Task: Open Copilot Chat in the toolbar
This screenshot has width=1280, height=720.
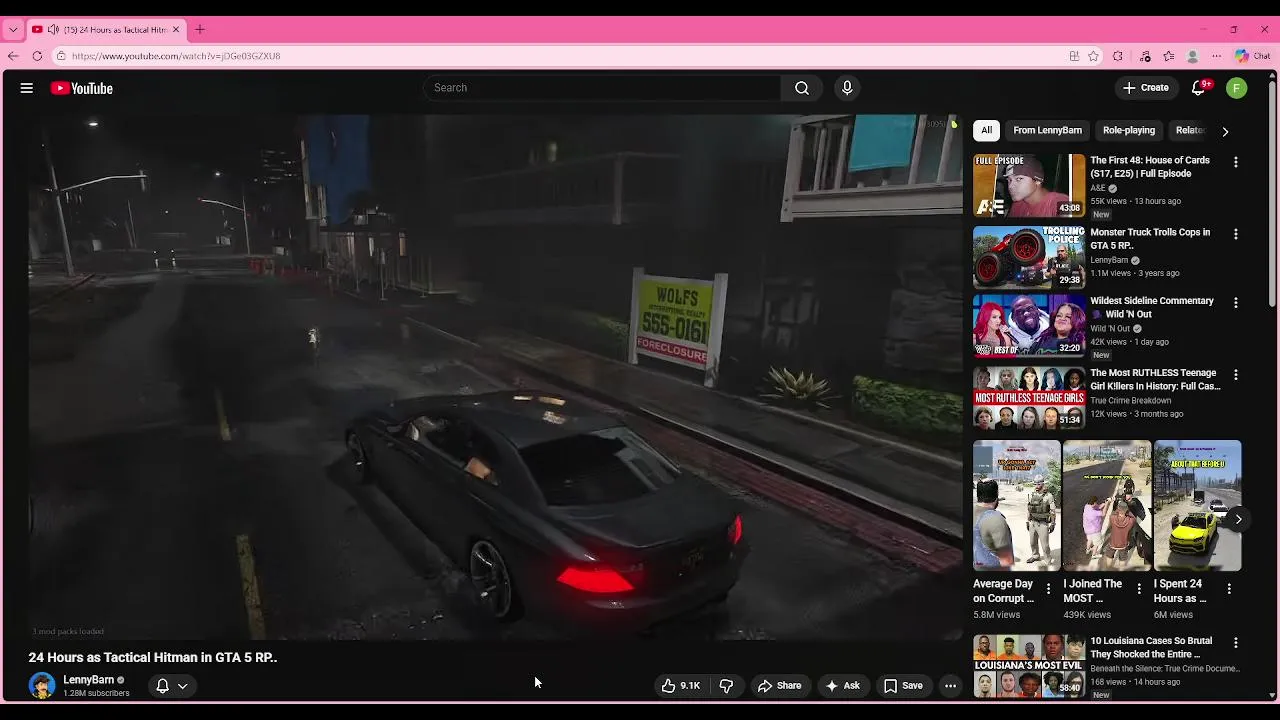Action: [1253, 56]
